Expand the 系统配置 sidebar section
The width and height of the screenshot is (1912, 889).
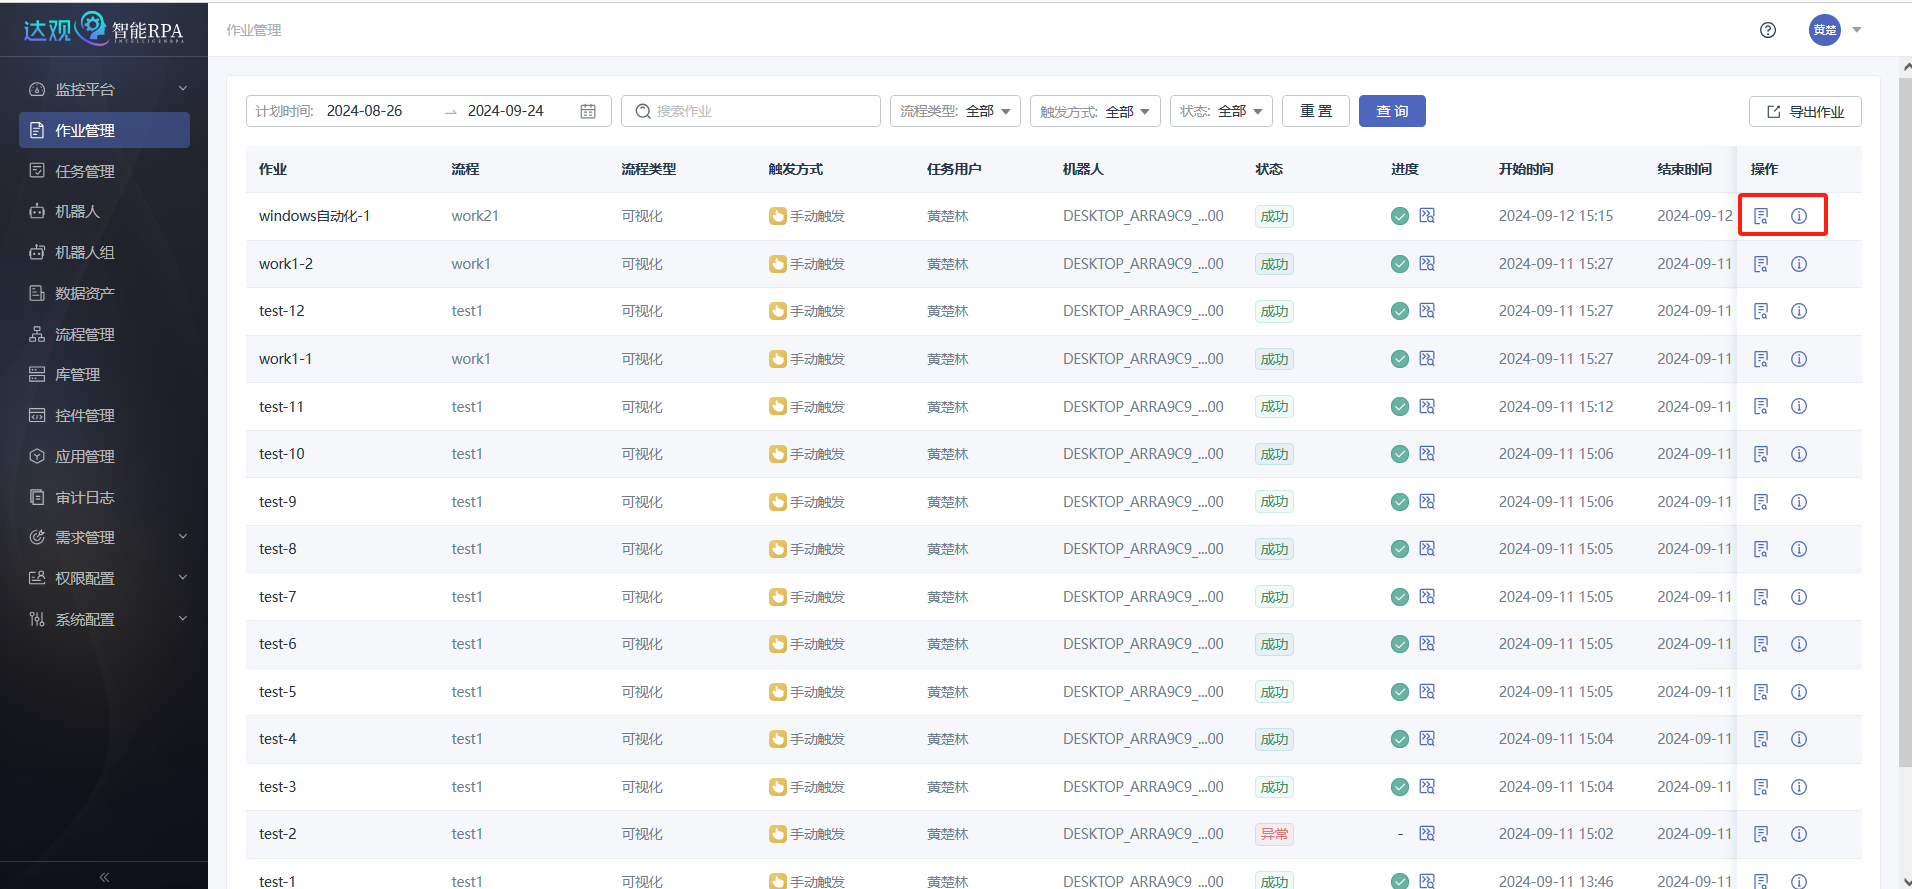104,619
